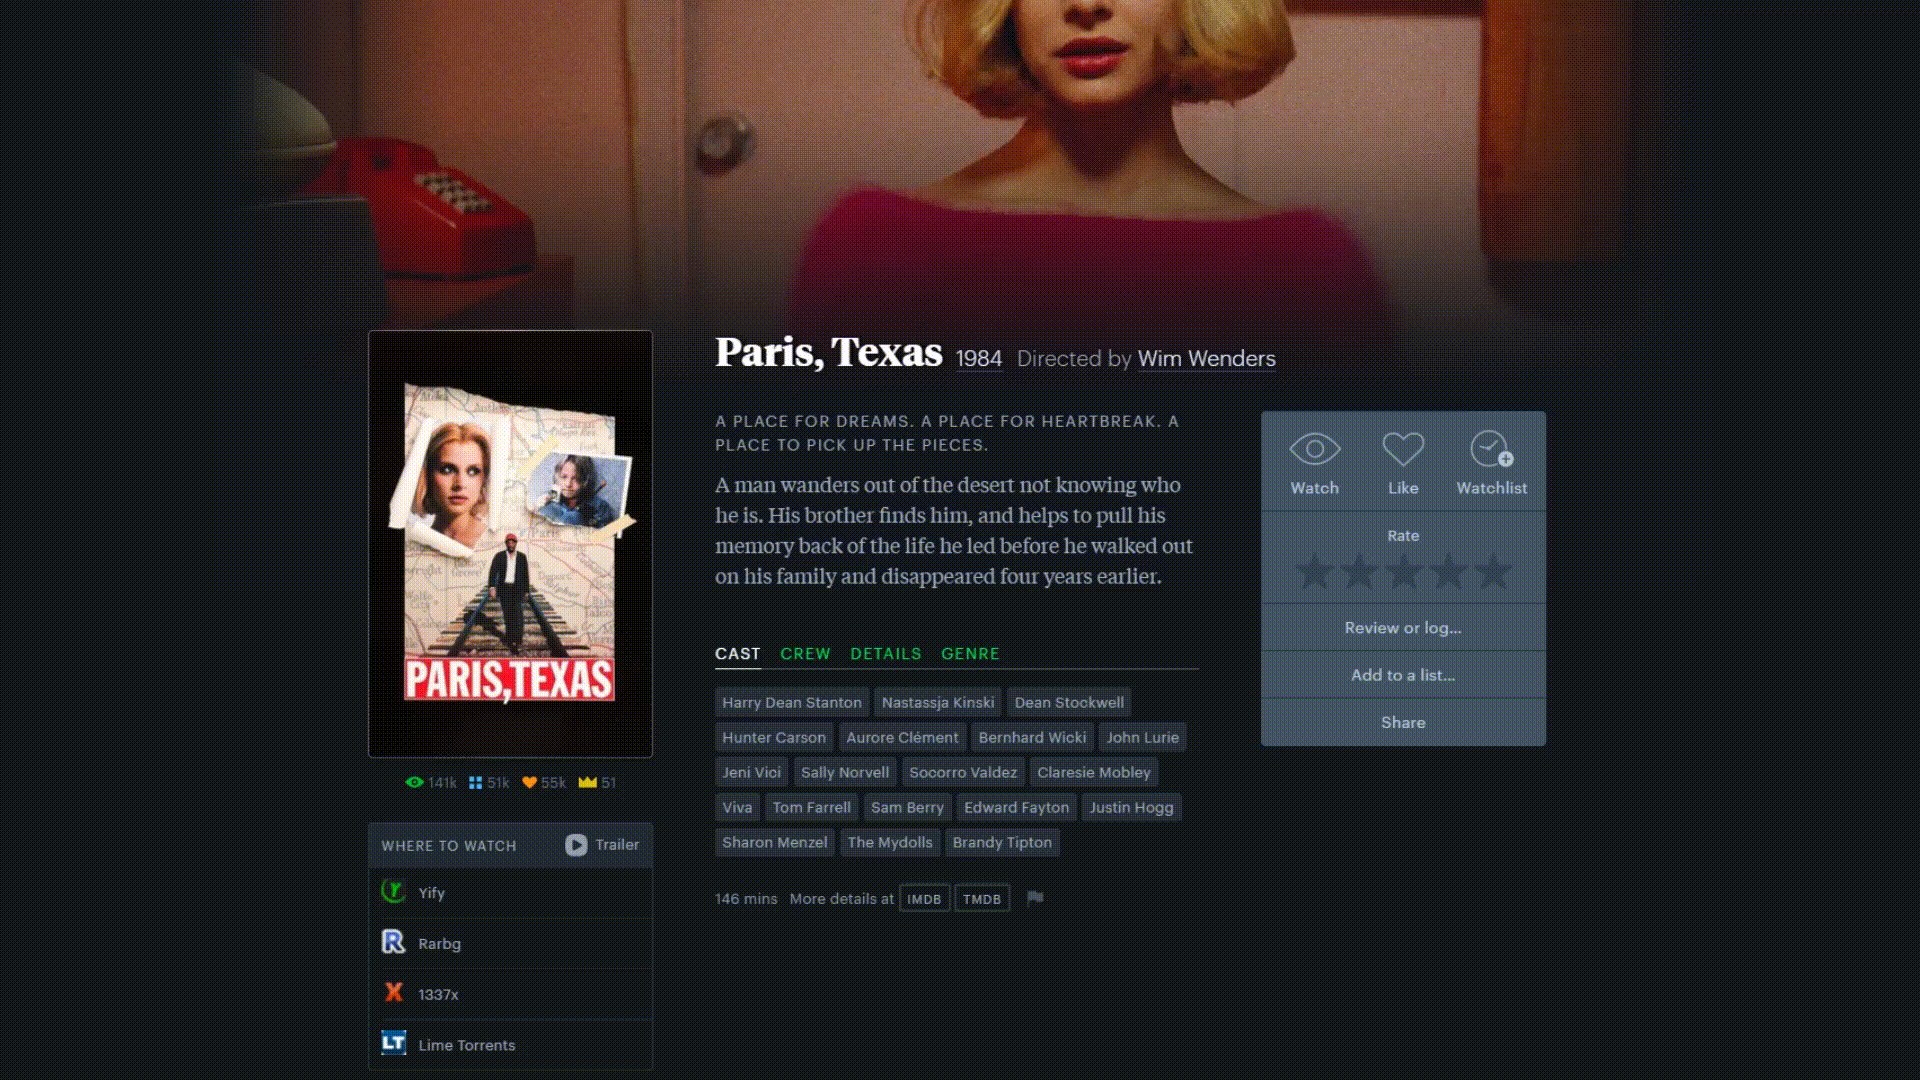The image size is (1920, 1080).
Task: Click the IMDB details button
Action: click(923, 899)
